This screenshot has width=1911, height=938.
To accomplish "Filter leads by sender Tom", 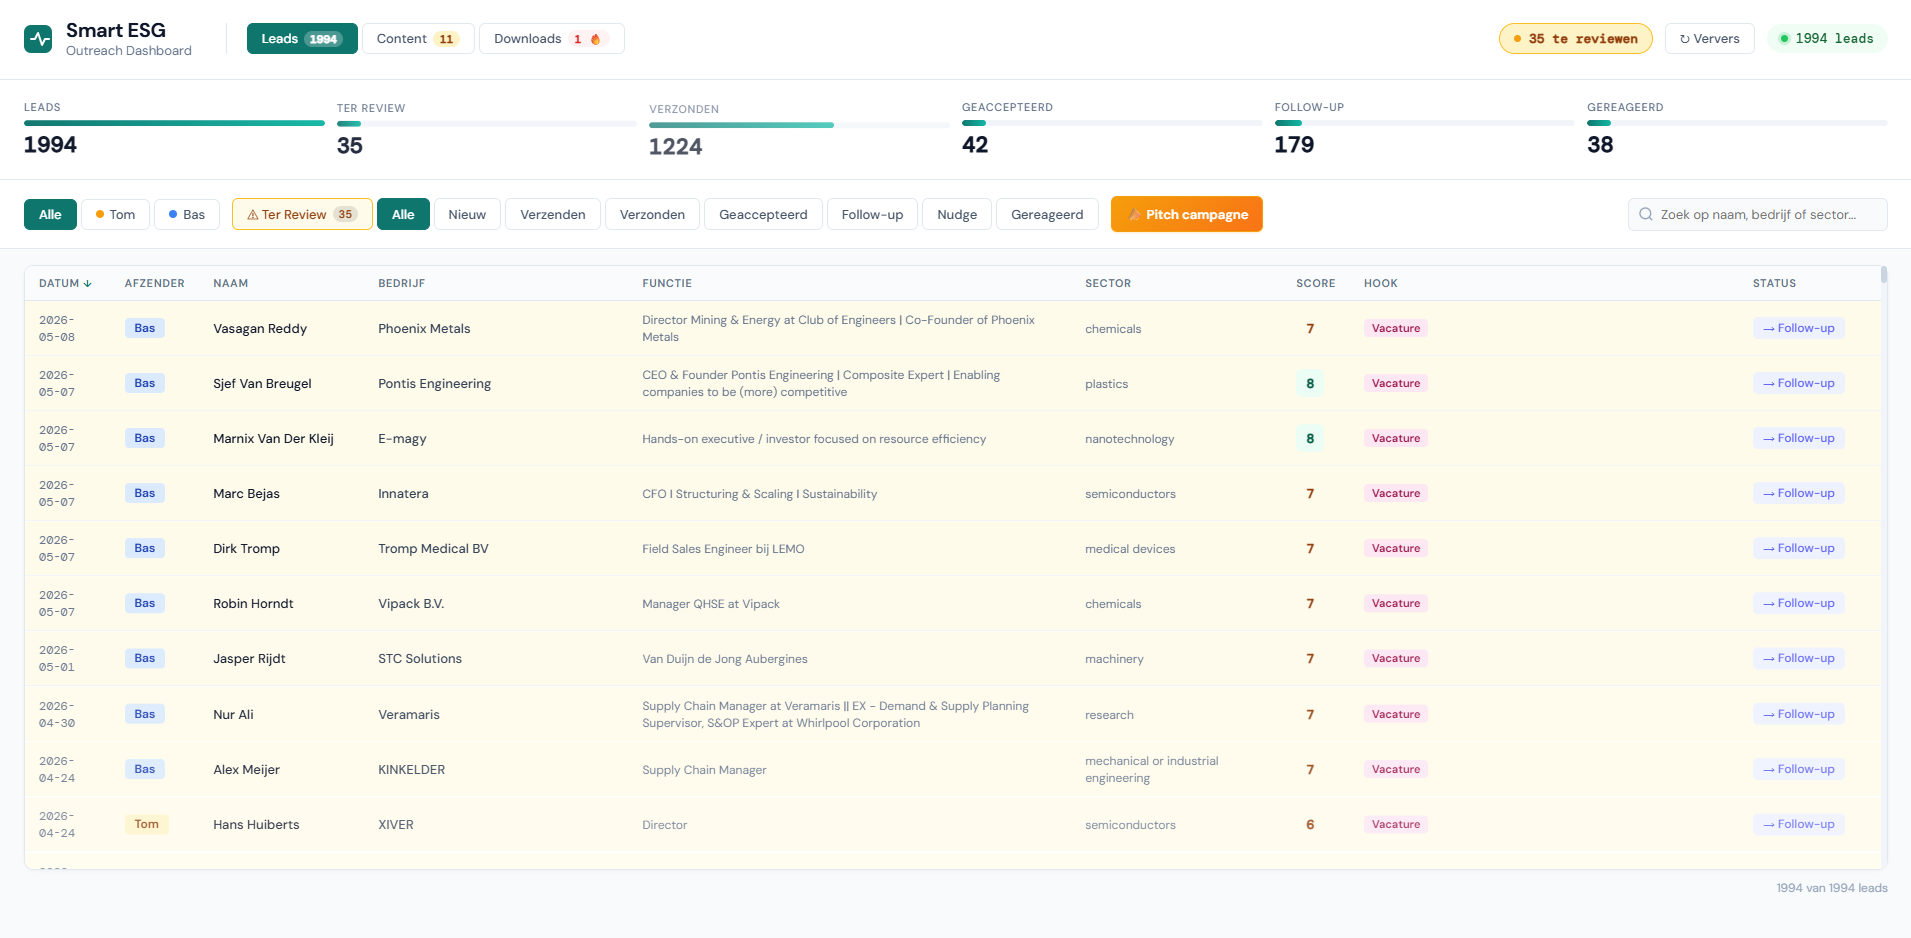I will [x=115, y=214].
